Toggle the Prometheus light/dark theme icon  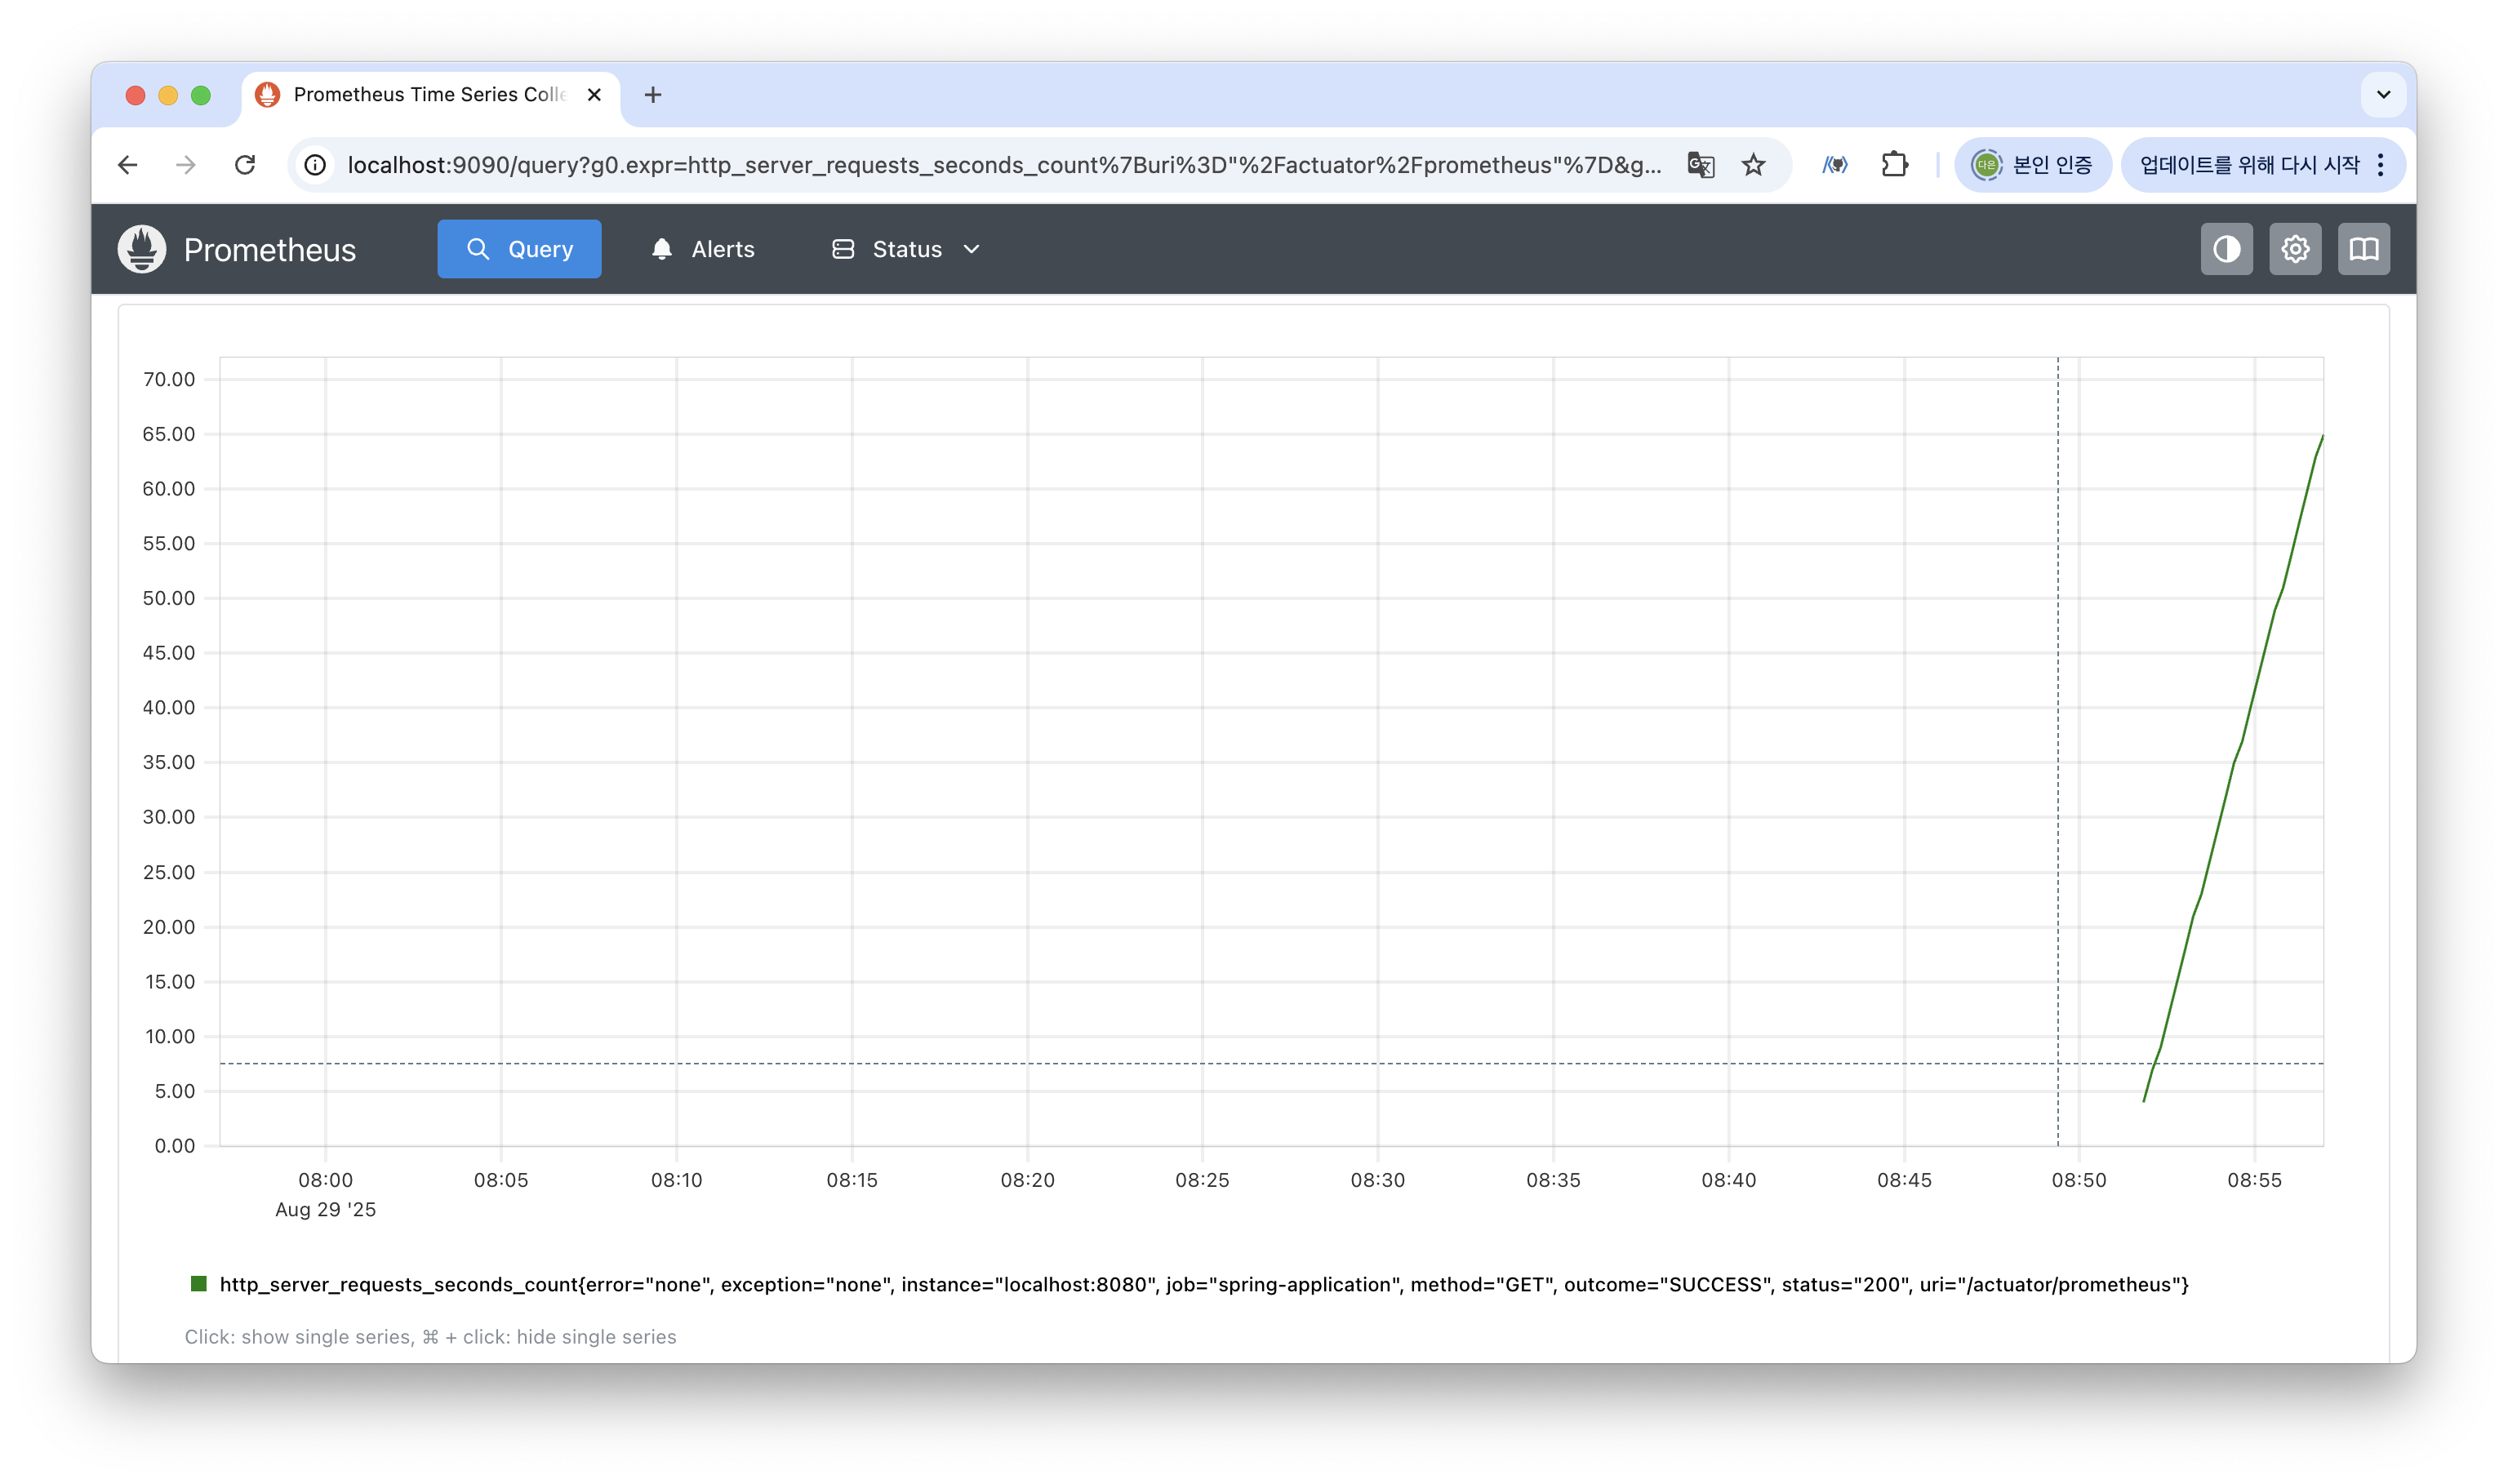point(2226,249)
